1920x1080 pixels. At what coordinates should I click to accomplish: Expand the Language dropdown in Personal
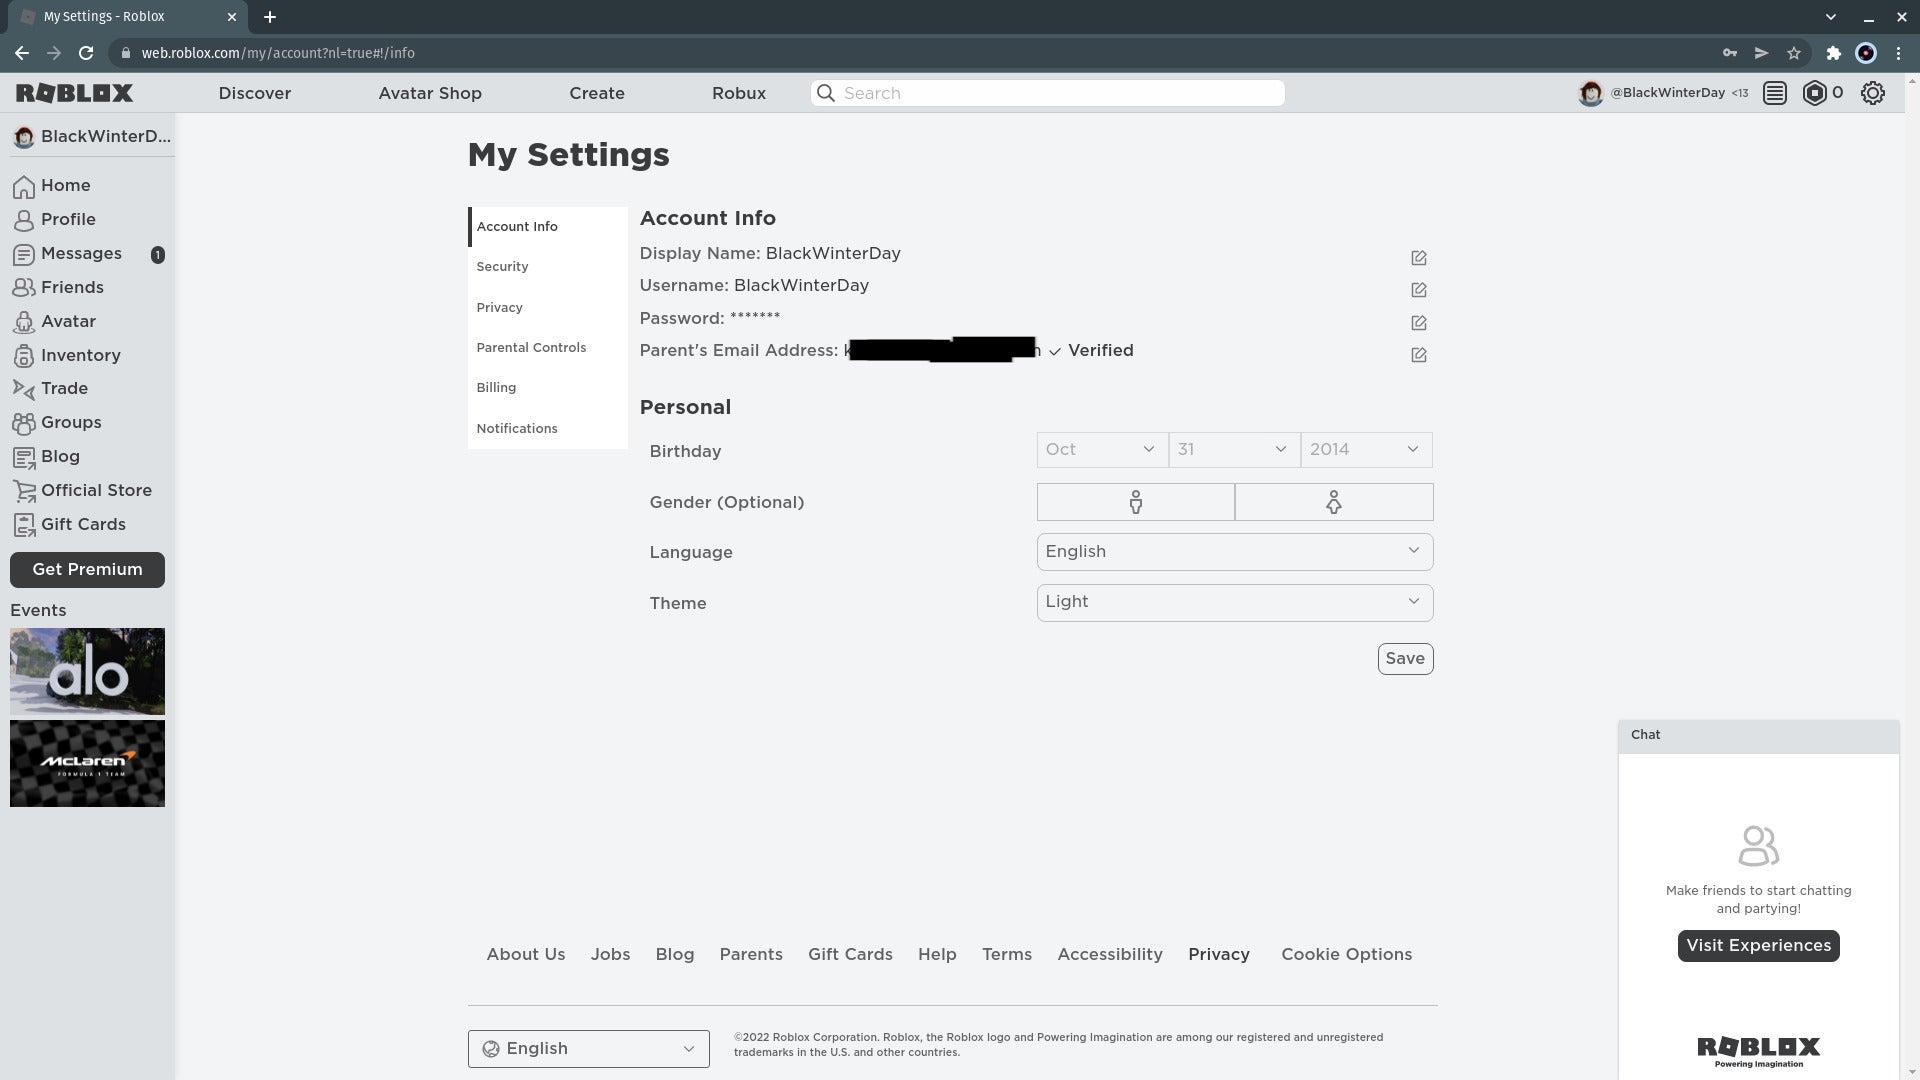pos(1235,552)
